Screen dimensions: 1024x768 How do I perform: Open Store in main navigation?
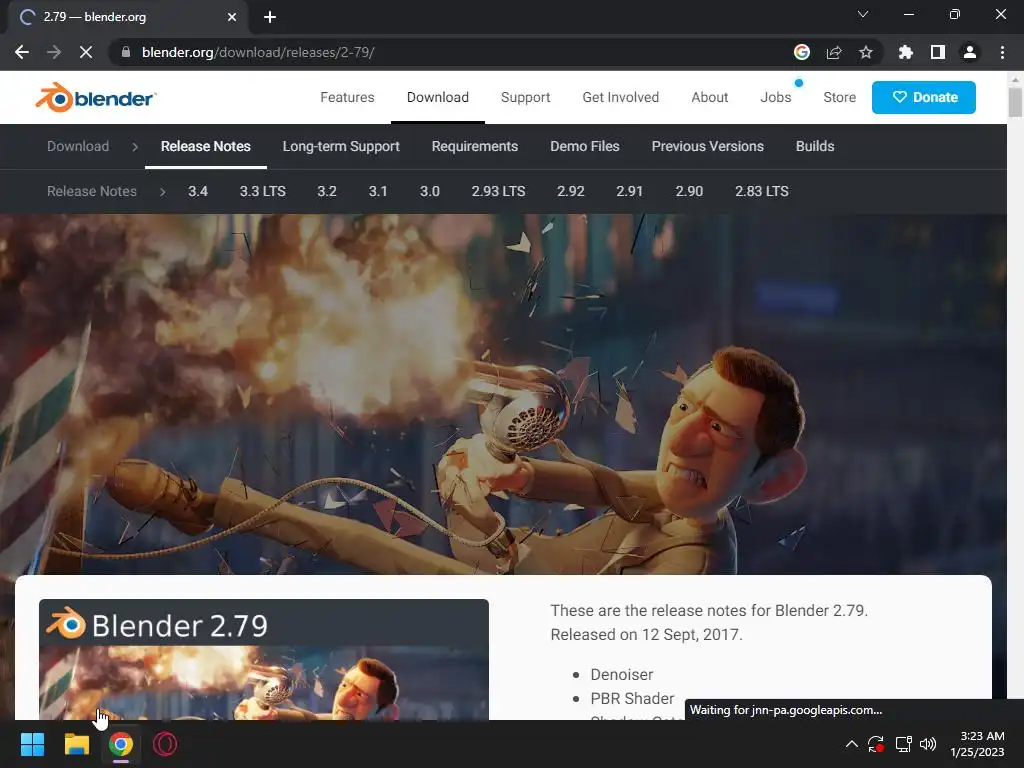(839, 97)
